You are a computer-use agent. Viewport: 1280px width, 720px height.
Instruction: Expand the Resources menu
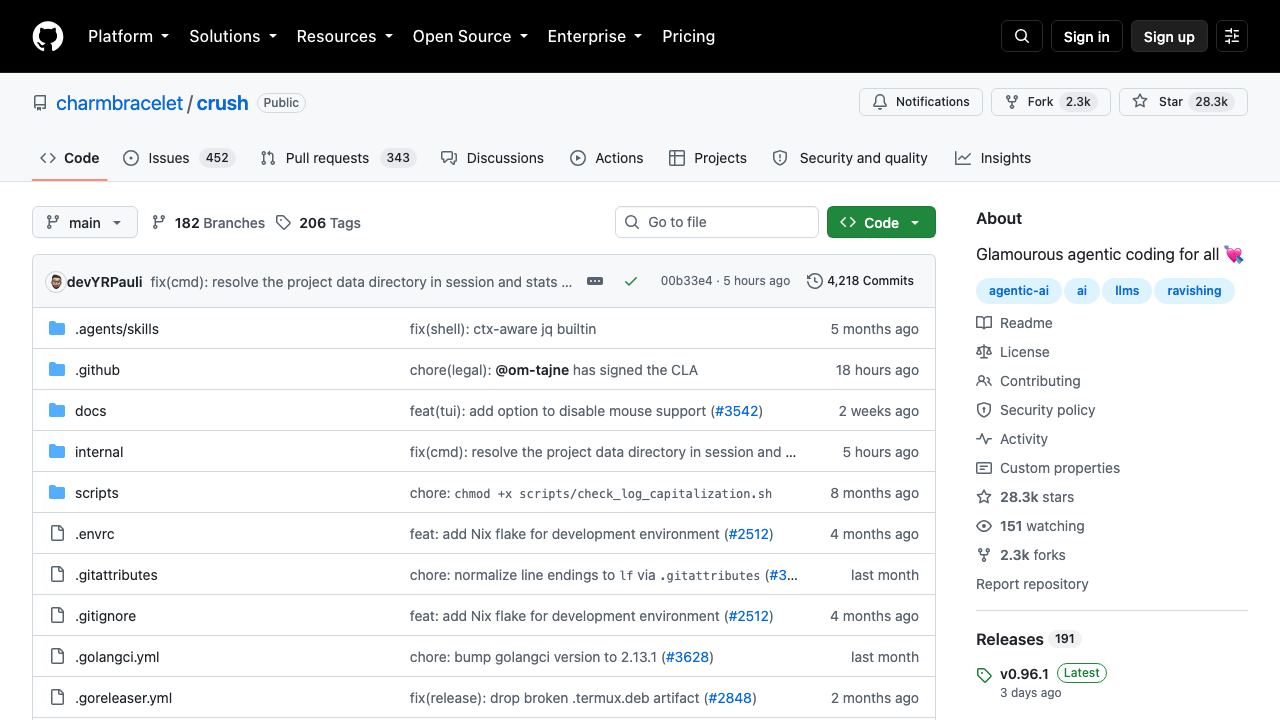point(345,36)
